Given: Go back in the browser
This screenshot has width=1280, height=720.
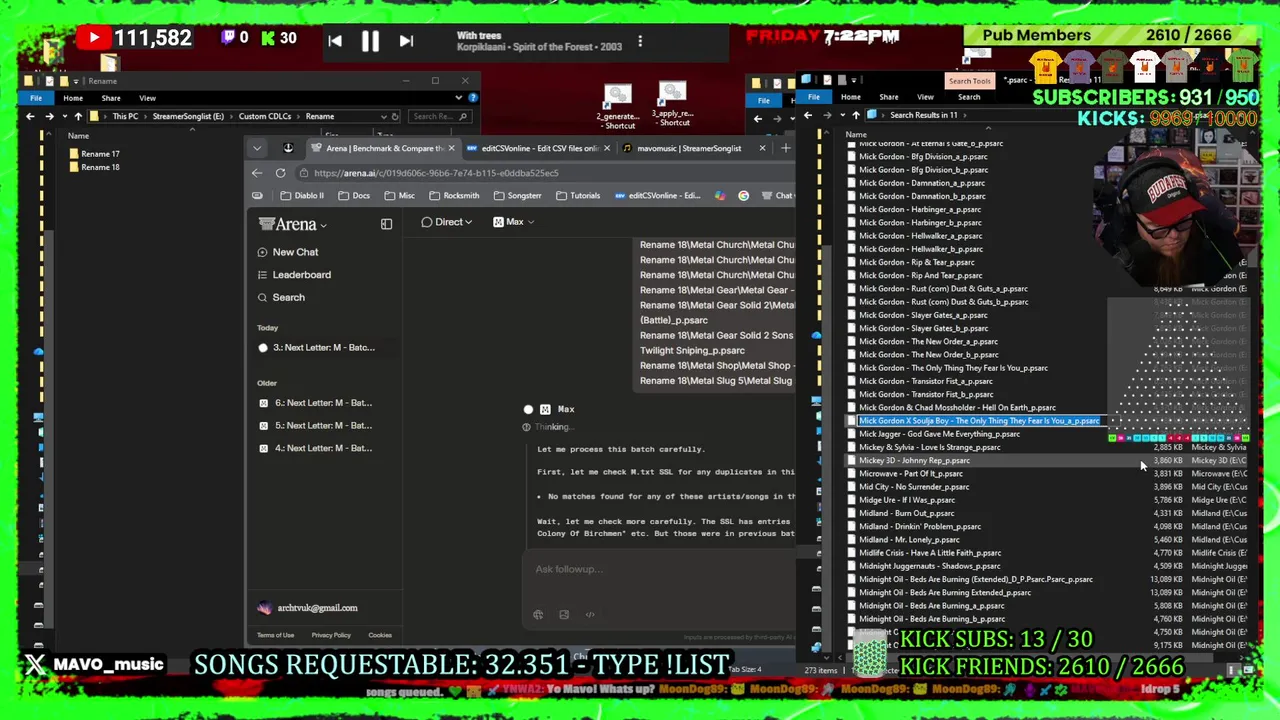Looking at the screenshot, I should tap(257, 173).
